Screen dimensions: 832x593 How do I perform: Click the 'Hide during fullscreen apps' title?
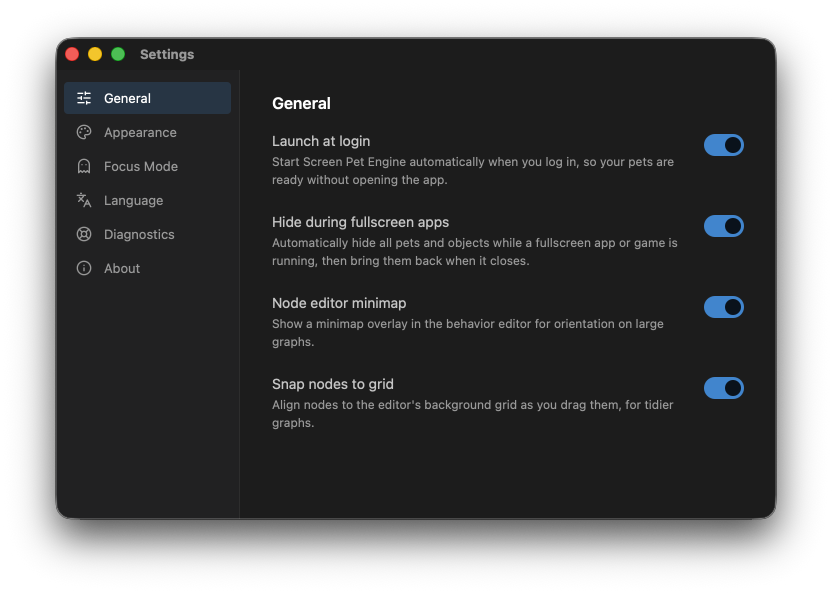[360, 222]
